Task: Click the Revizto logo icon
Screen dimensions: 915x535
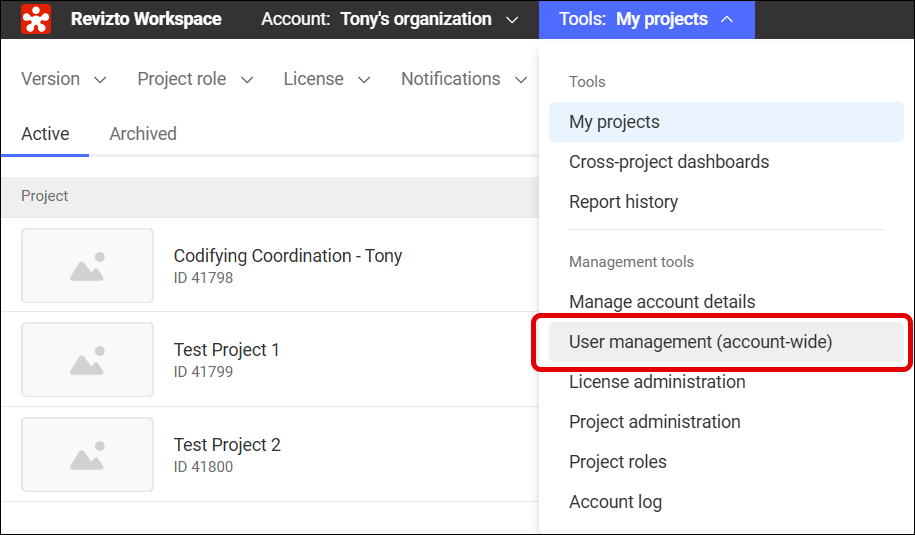Action: pyautogui.click(x=36, y=19)
